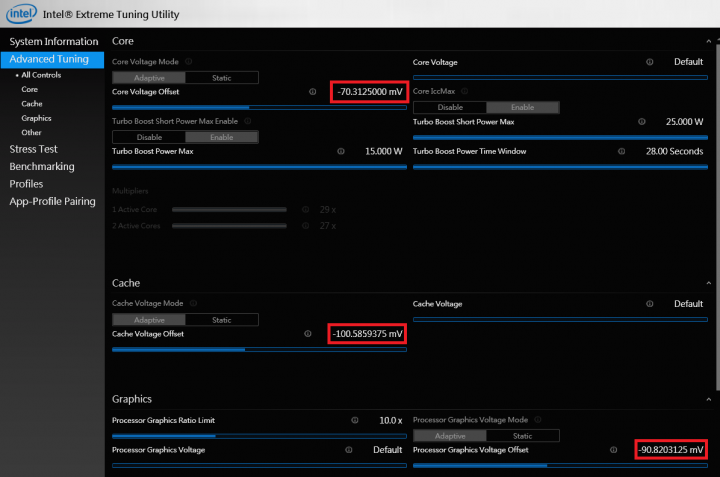Image resolution: width=720 pixels, height=477 pixels.
Task: Click the -90.8203125 mV graphics offset value
Action: tap(671, 450)
